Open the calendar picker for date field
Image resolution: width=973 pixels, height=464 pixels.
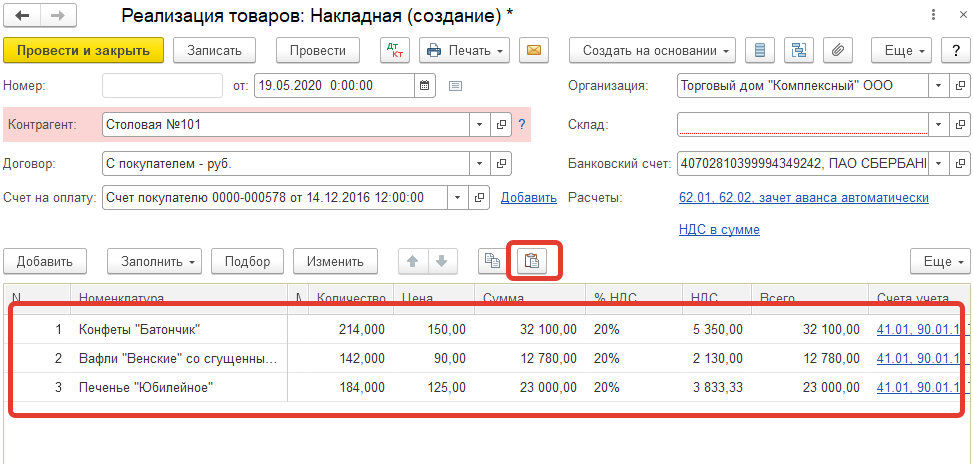[425, 86]
